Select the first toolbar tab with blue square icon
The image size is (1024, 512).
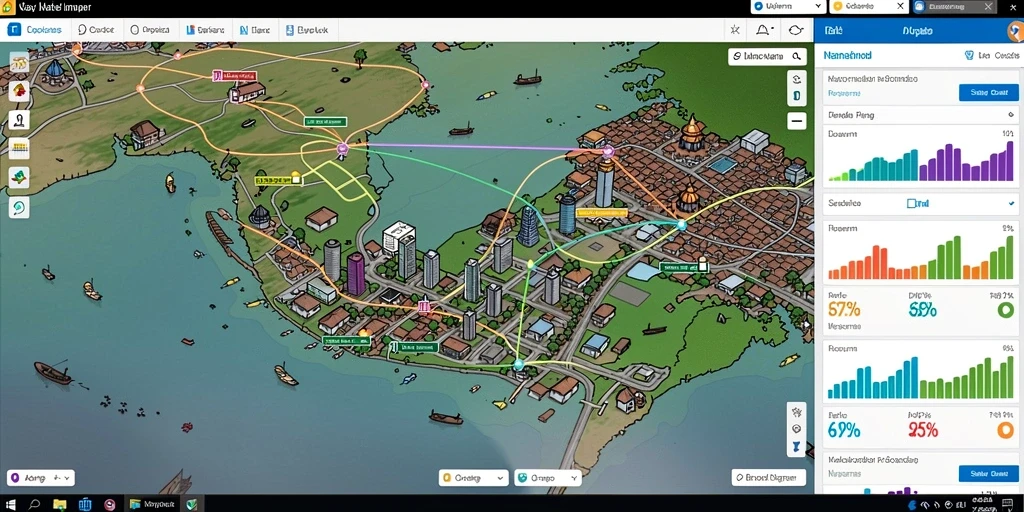pyautogui.click(x=34, y=30)
